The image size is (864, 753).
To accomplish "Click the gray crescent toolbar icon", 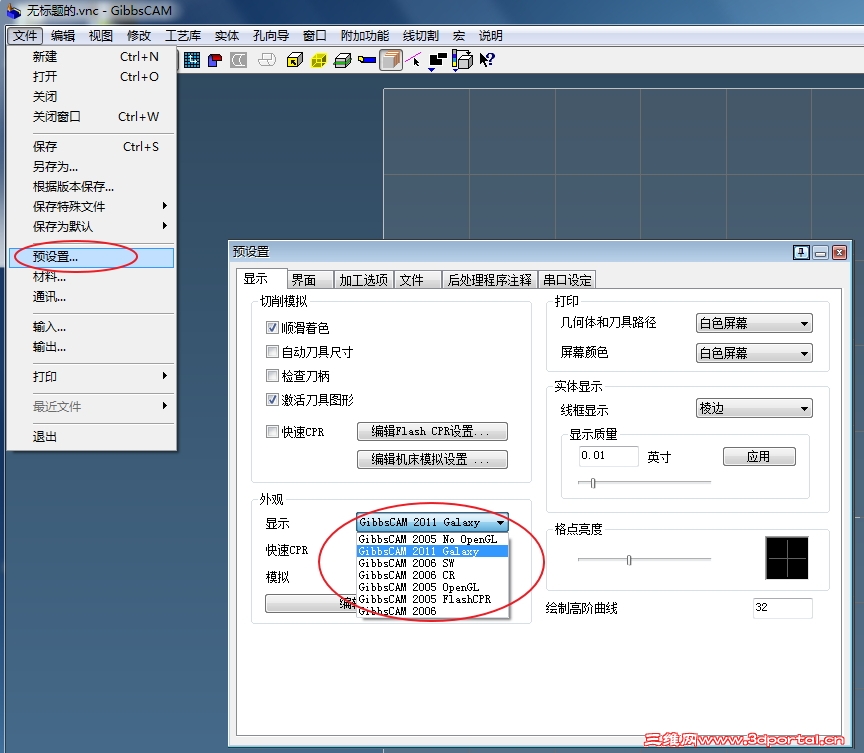I will pyautogui.click(x=238, y=60).
